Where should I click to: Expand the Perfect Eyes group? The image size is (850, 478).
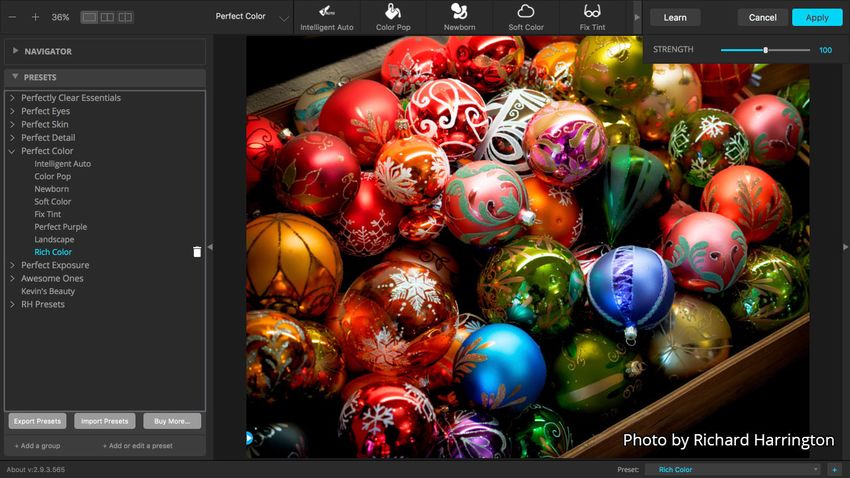(12, 111)
